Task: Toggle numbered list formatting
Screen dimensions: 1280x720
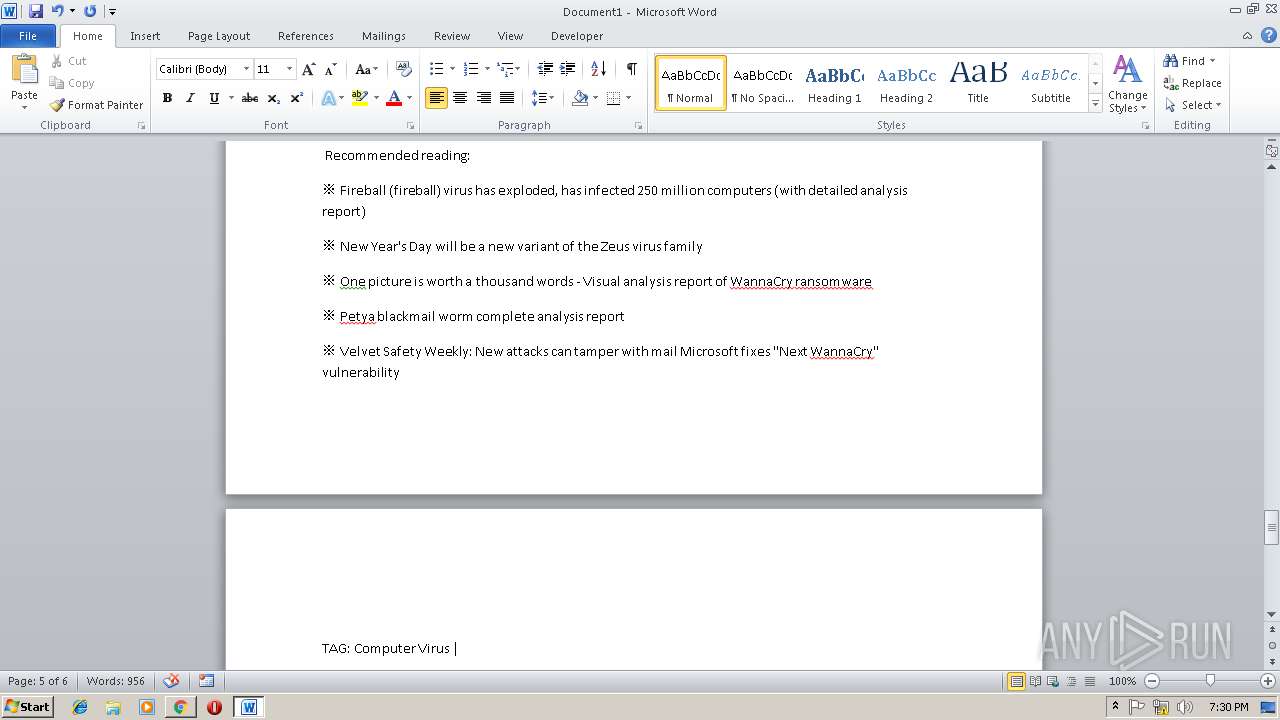Action: coord(471,69)
